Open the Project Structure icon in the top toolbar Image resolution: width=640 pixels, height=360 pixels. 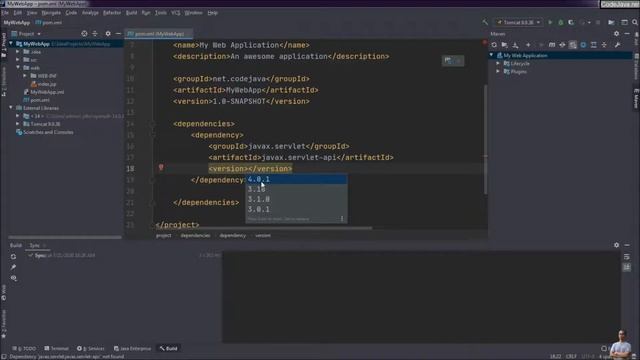[x=611, y=22]
